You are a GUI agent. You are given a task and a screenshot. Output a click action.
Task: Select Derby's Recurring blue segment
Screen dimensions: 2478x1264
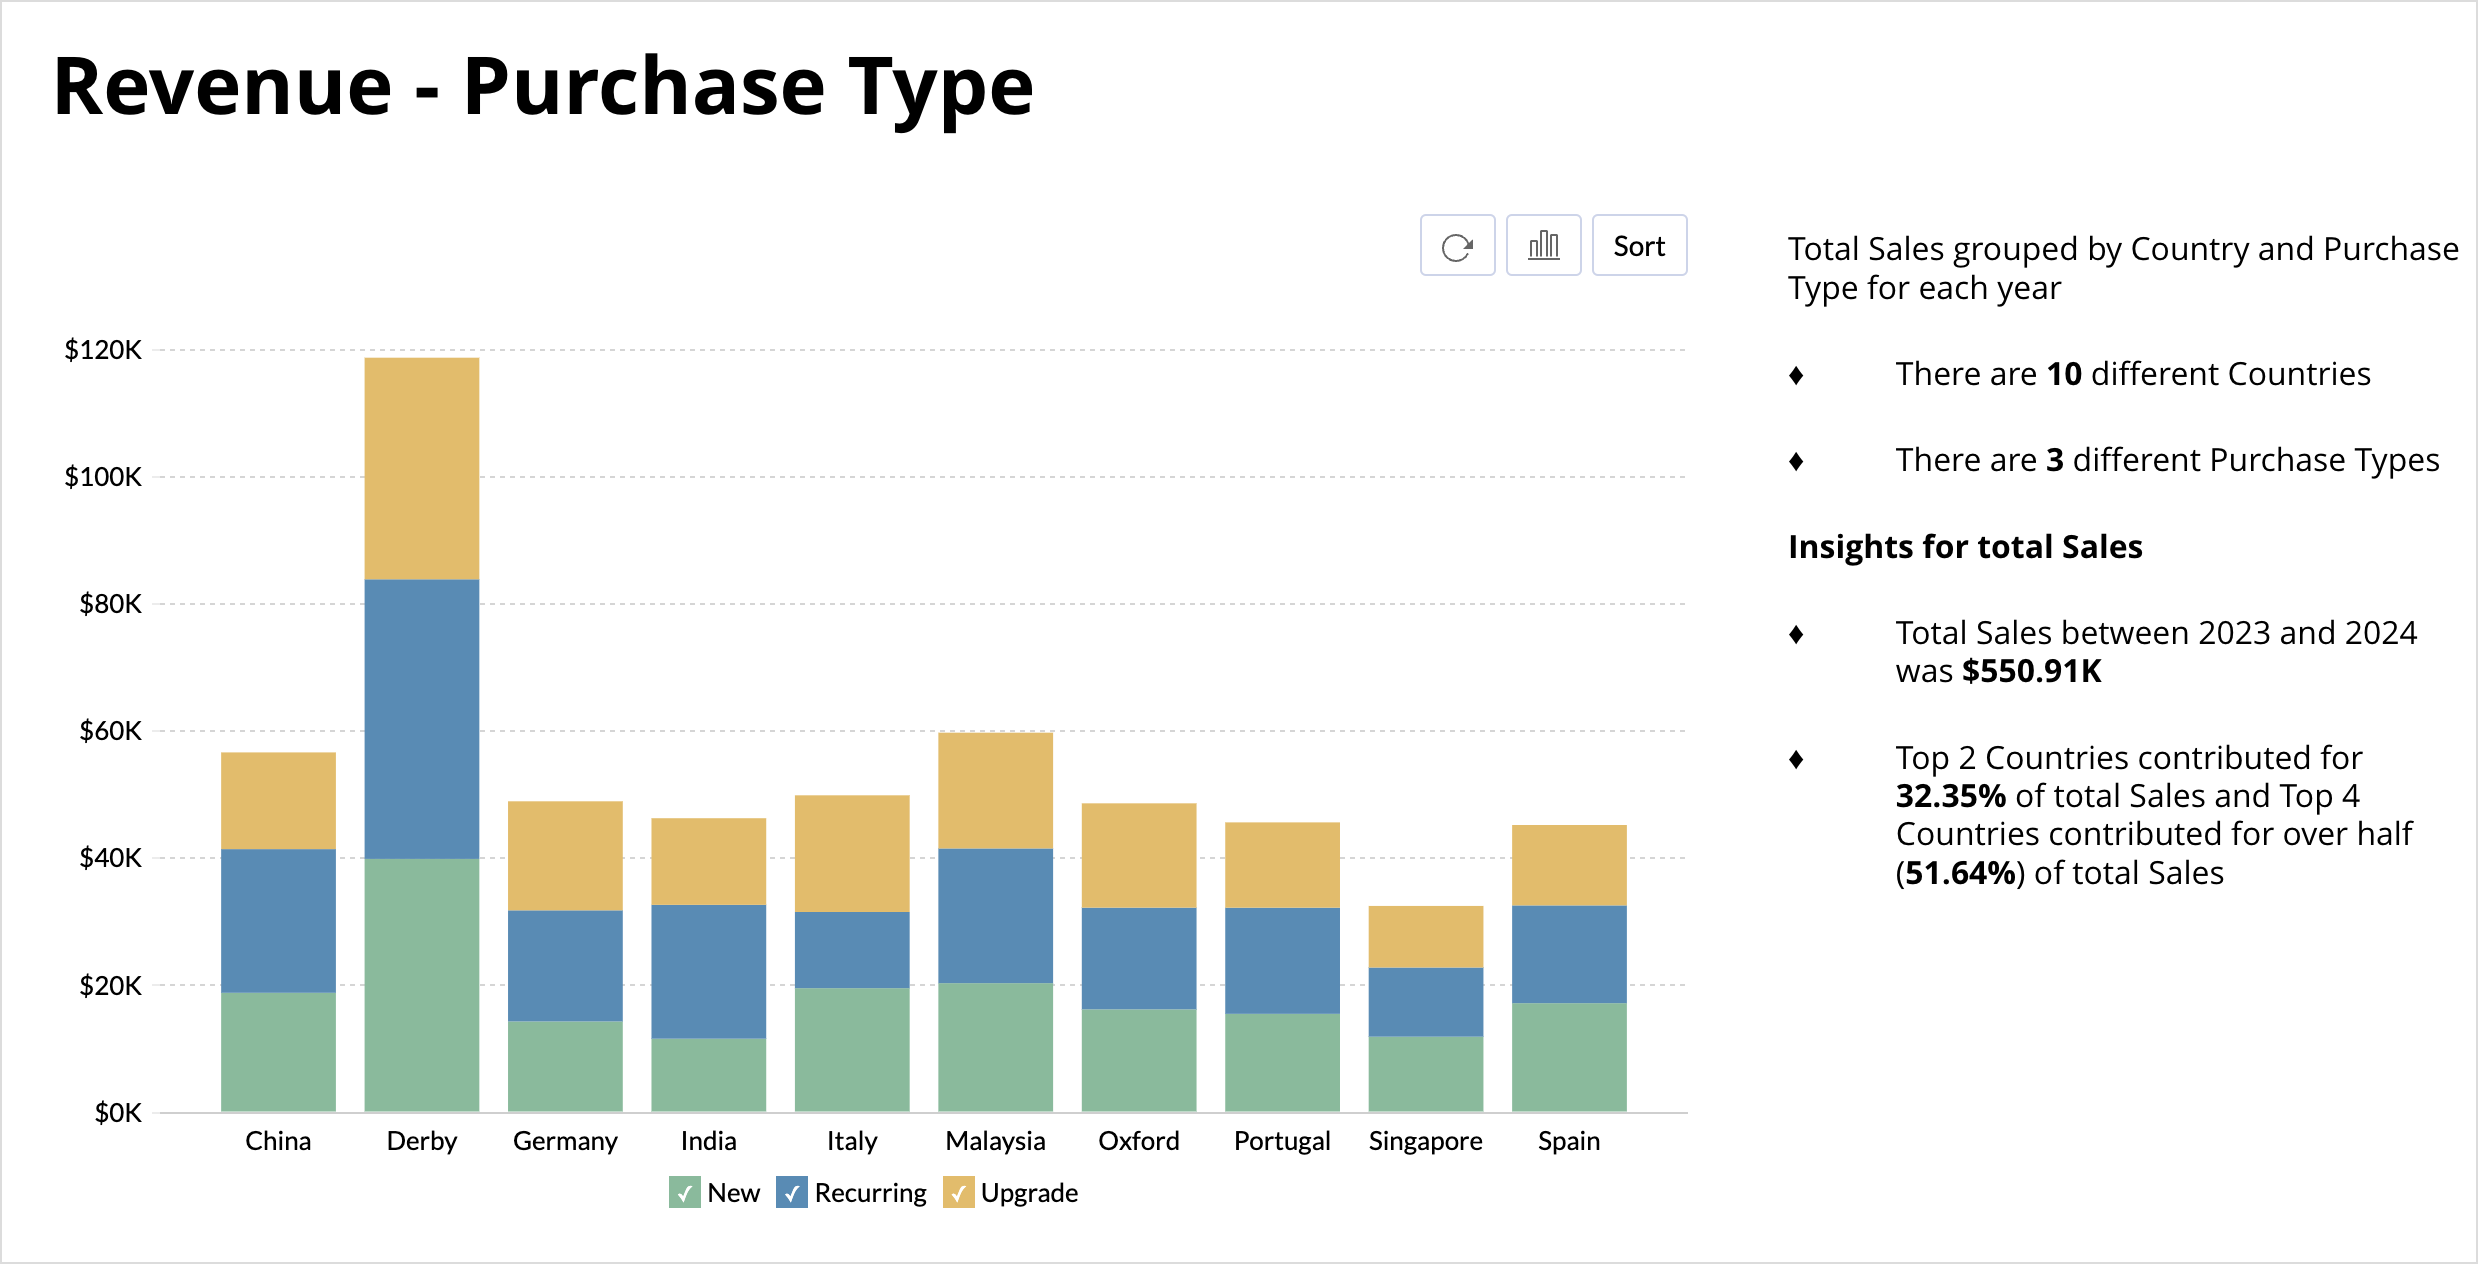pos(421,718)
